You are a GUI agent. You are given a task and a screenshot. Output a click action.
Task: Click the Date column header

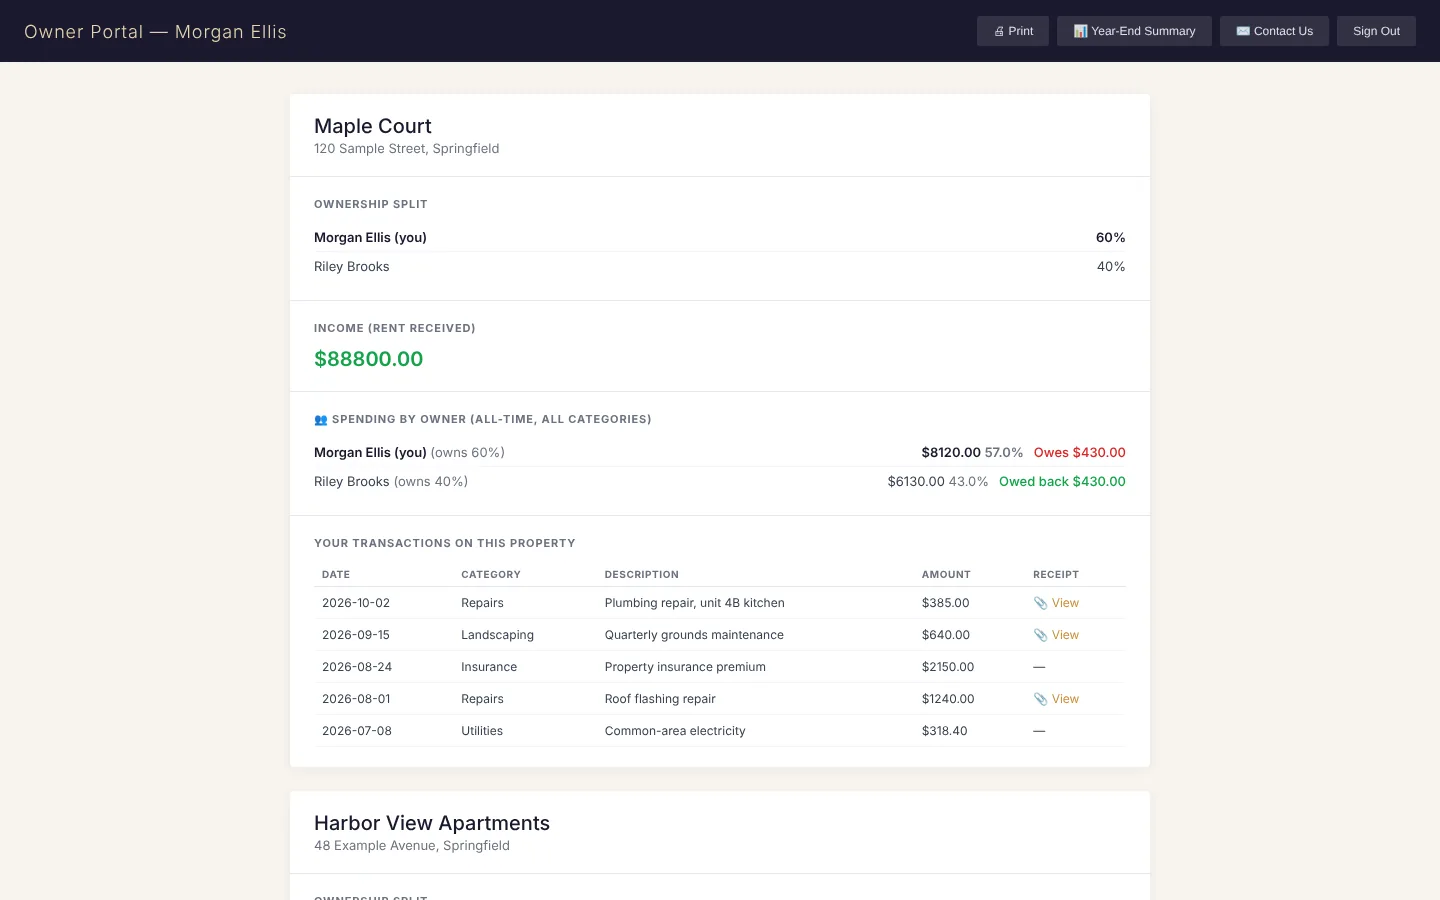336,575
